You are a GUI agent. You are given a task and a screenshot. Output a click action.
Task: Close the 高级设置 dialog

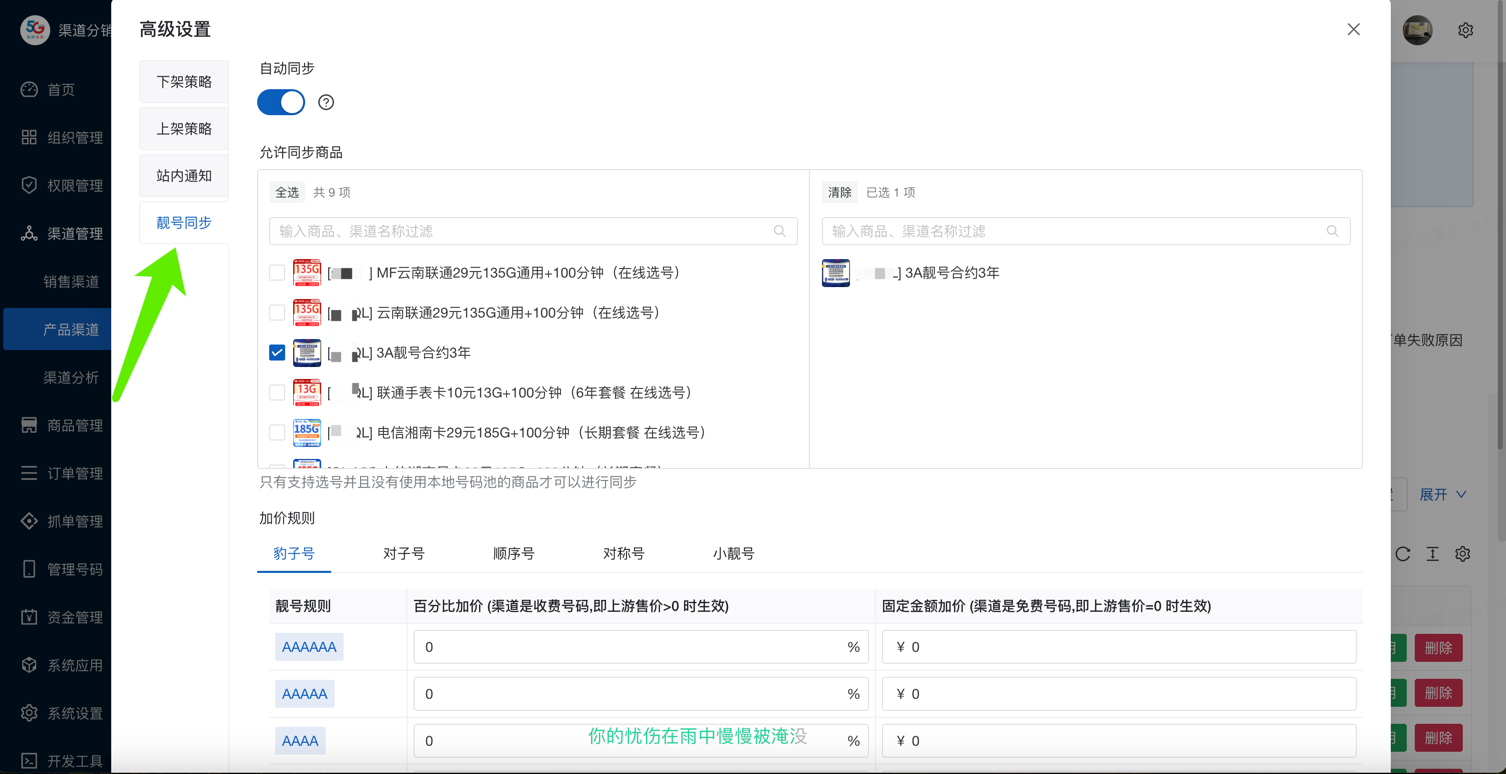pyautogui.click(x=1353, y=29)
